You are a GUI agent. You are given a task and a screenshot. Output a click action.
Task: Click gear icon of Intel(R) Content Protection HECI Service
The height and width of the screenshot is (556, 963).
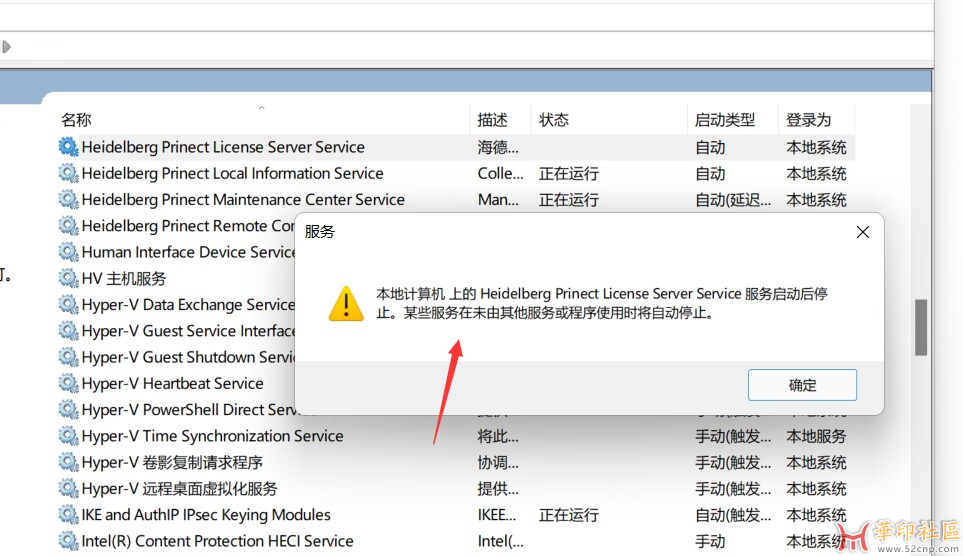pyautogui.click(x=68, y=541)
